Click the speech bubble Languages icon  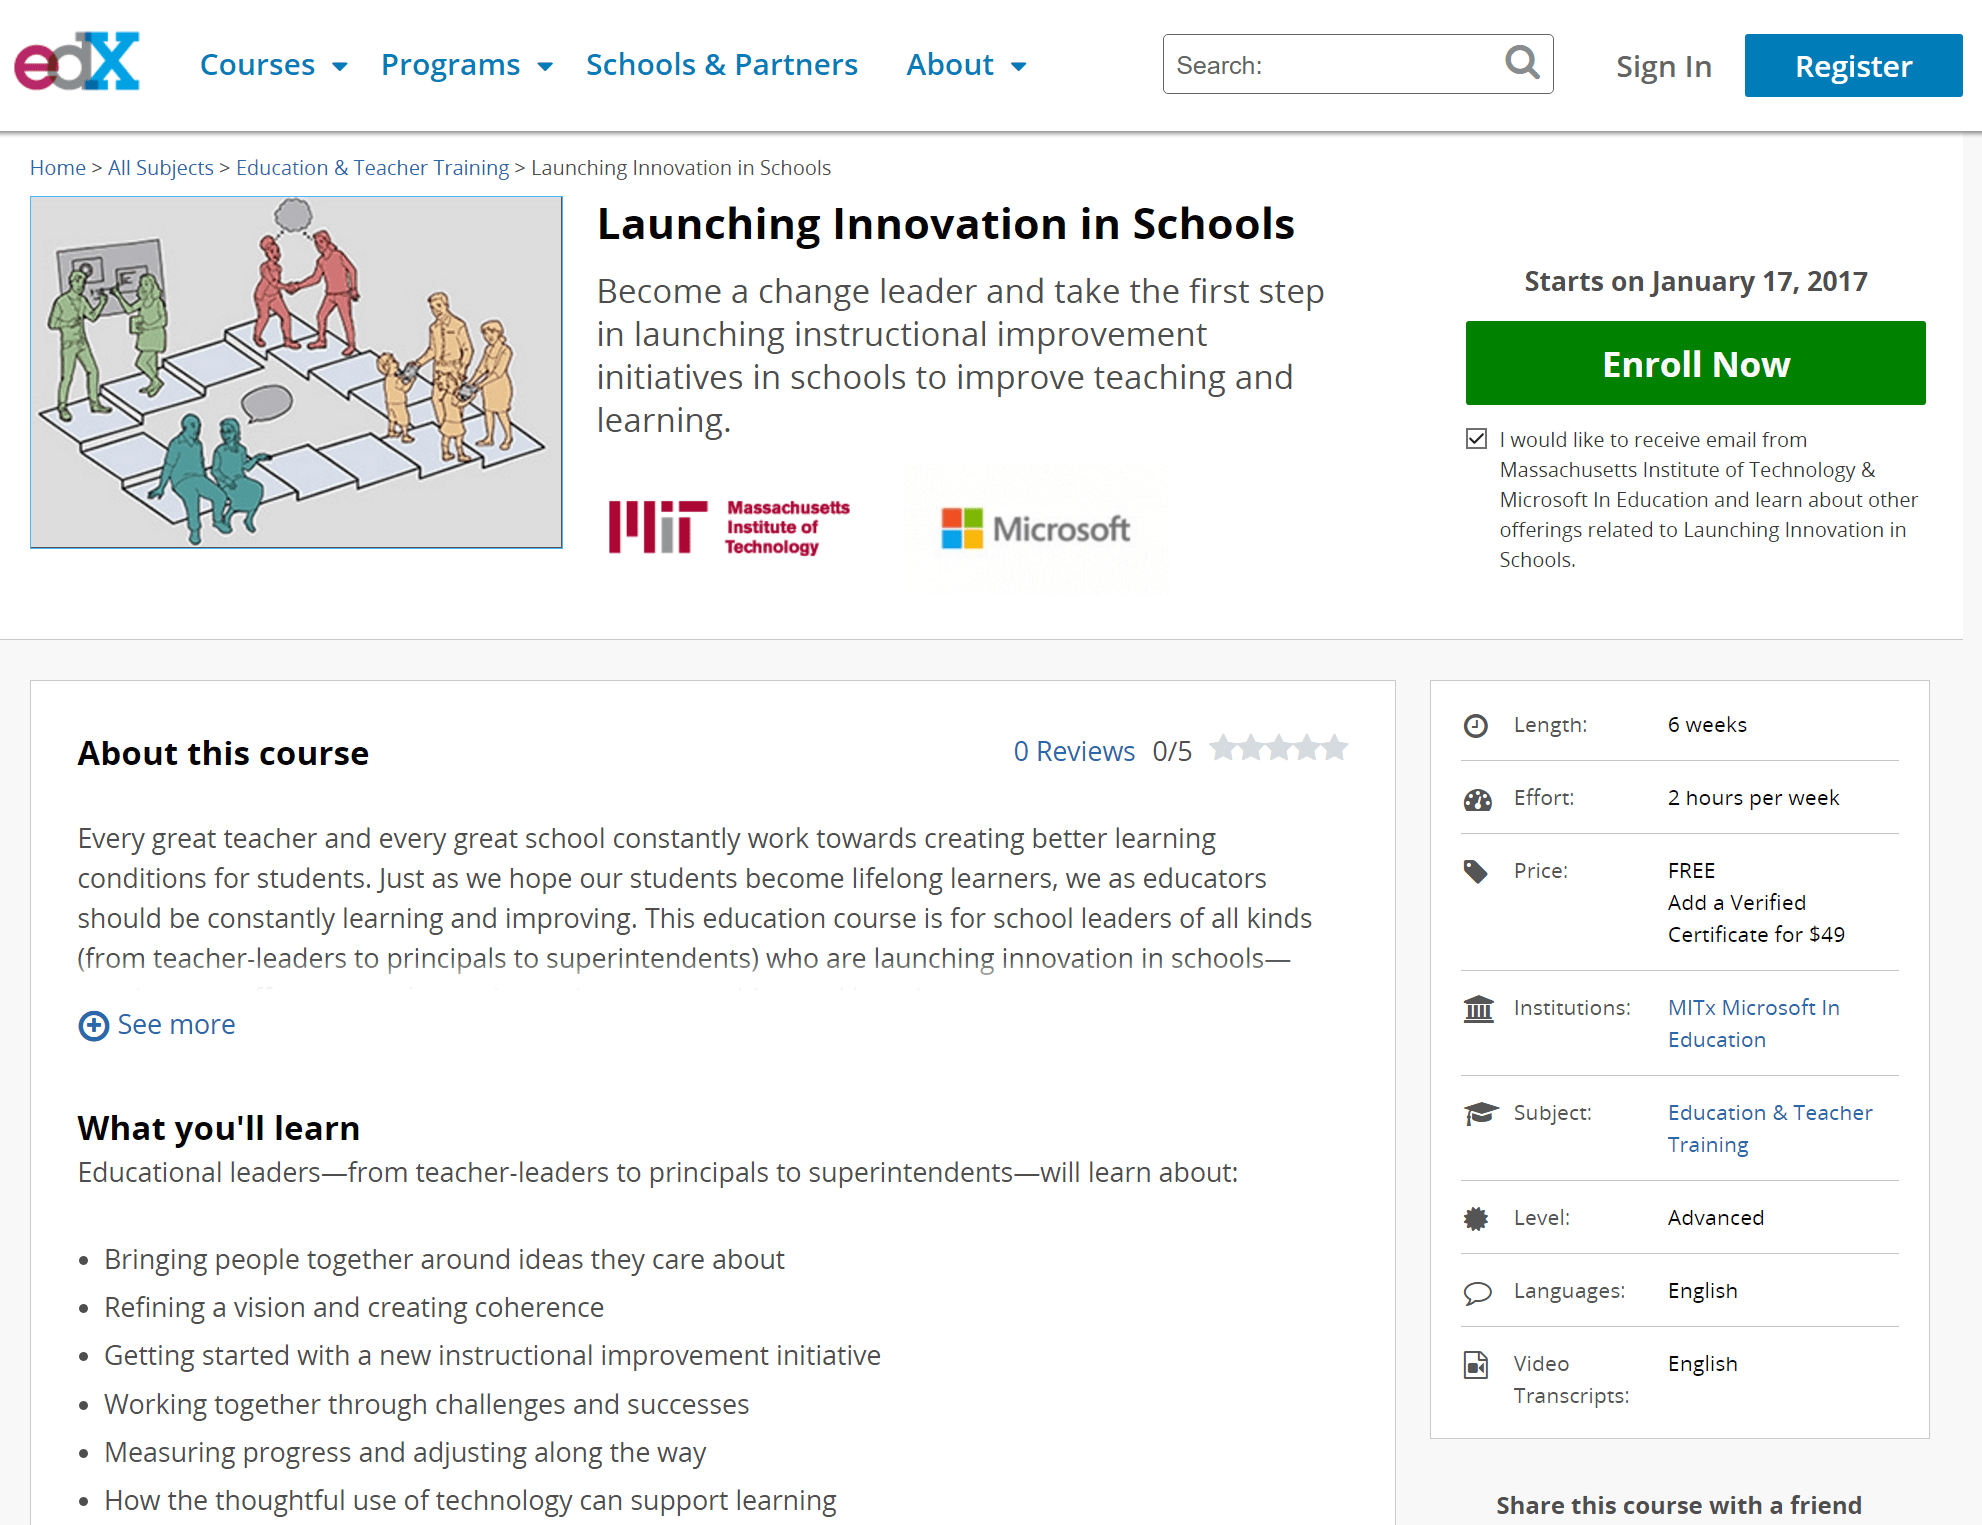(x=1477, y=1292)
